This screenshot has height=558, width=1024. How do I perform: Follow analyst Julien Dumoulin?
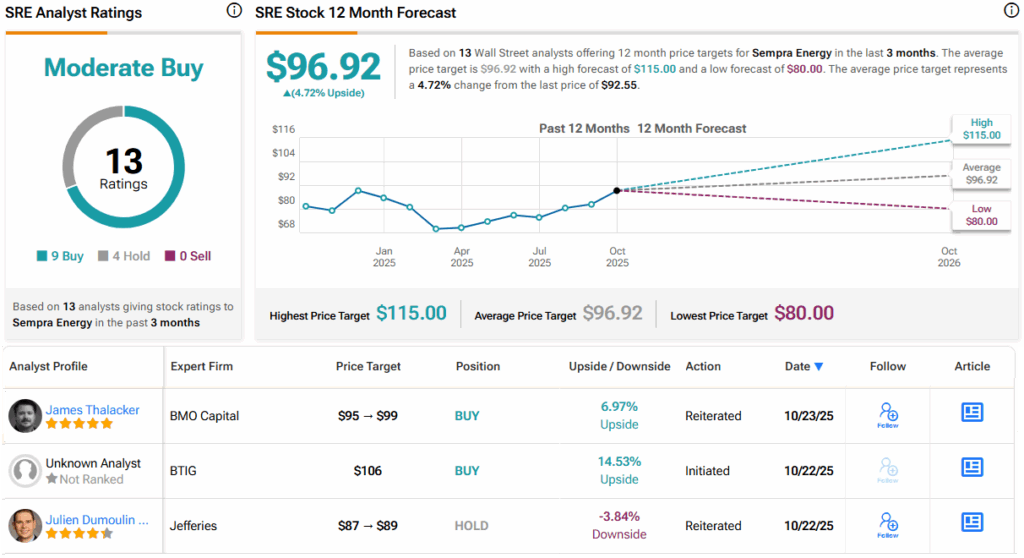tap(888, 523)
